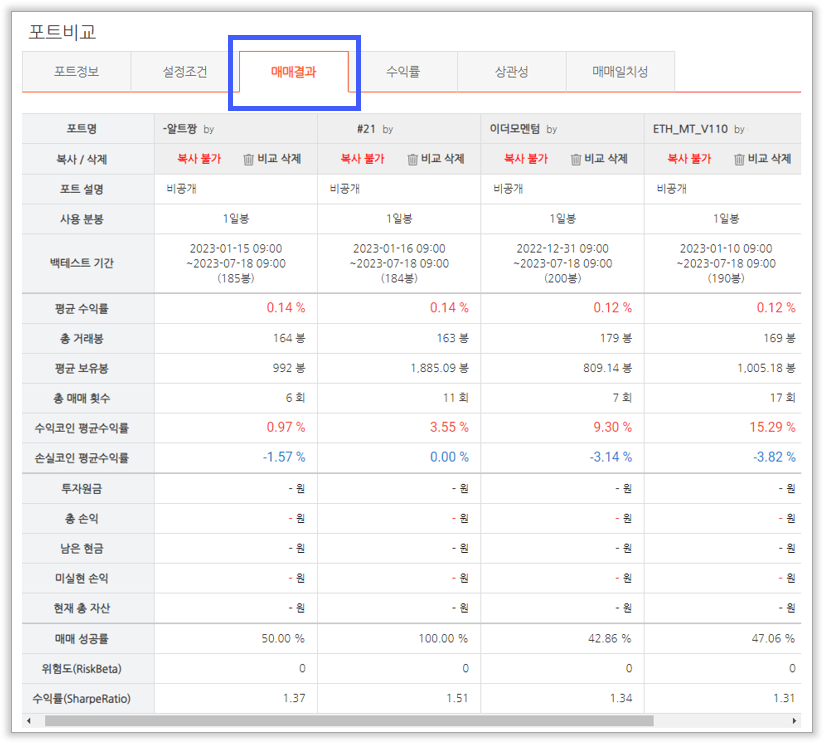The height and width of the screenshot is (744, 824).
Task: Click the ETH_MT_V110 portfolio name header
Action: [x=692, y=129]
